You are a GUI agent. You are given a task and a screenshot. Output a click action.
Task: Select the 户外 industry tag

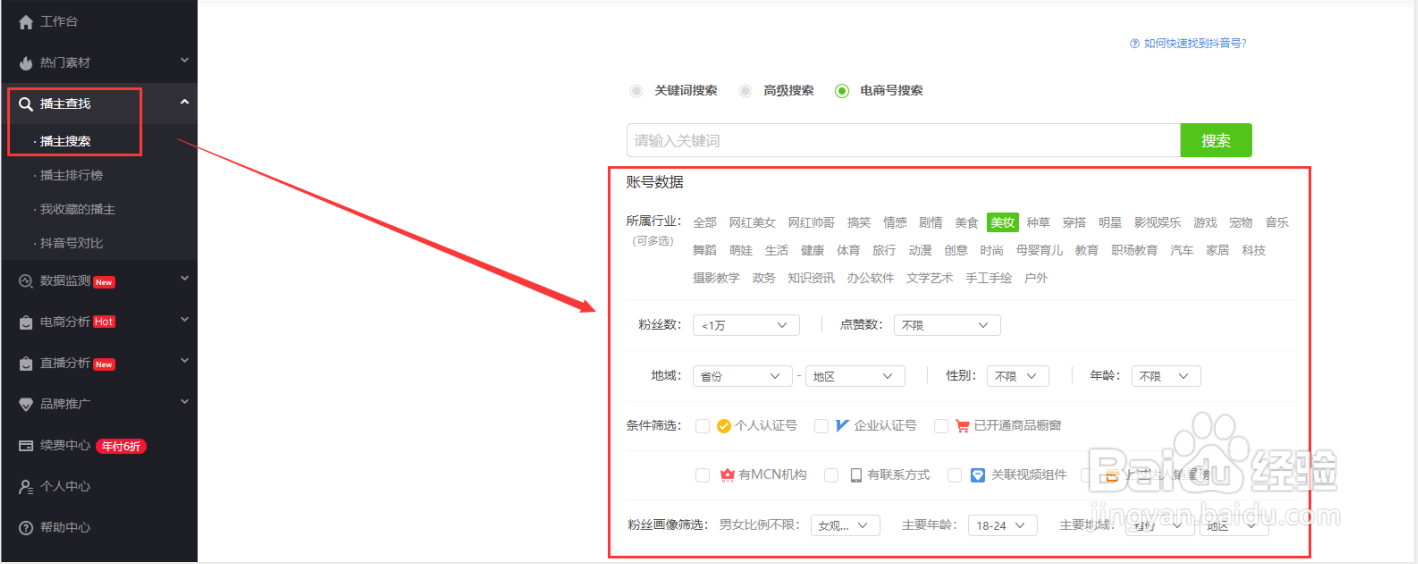click(x=1036, y=279)
